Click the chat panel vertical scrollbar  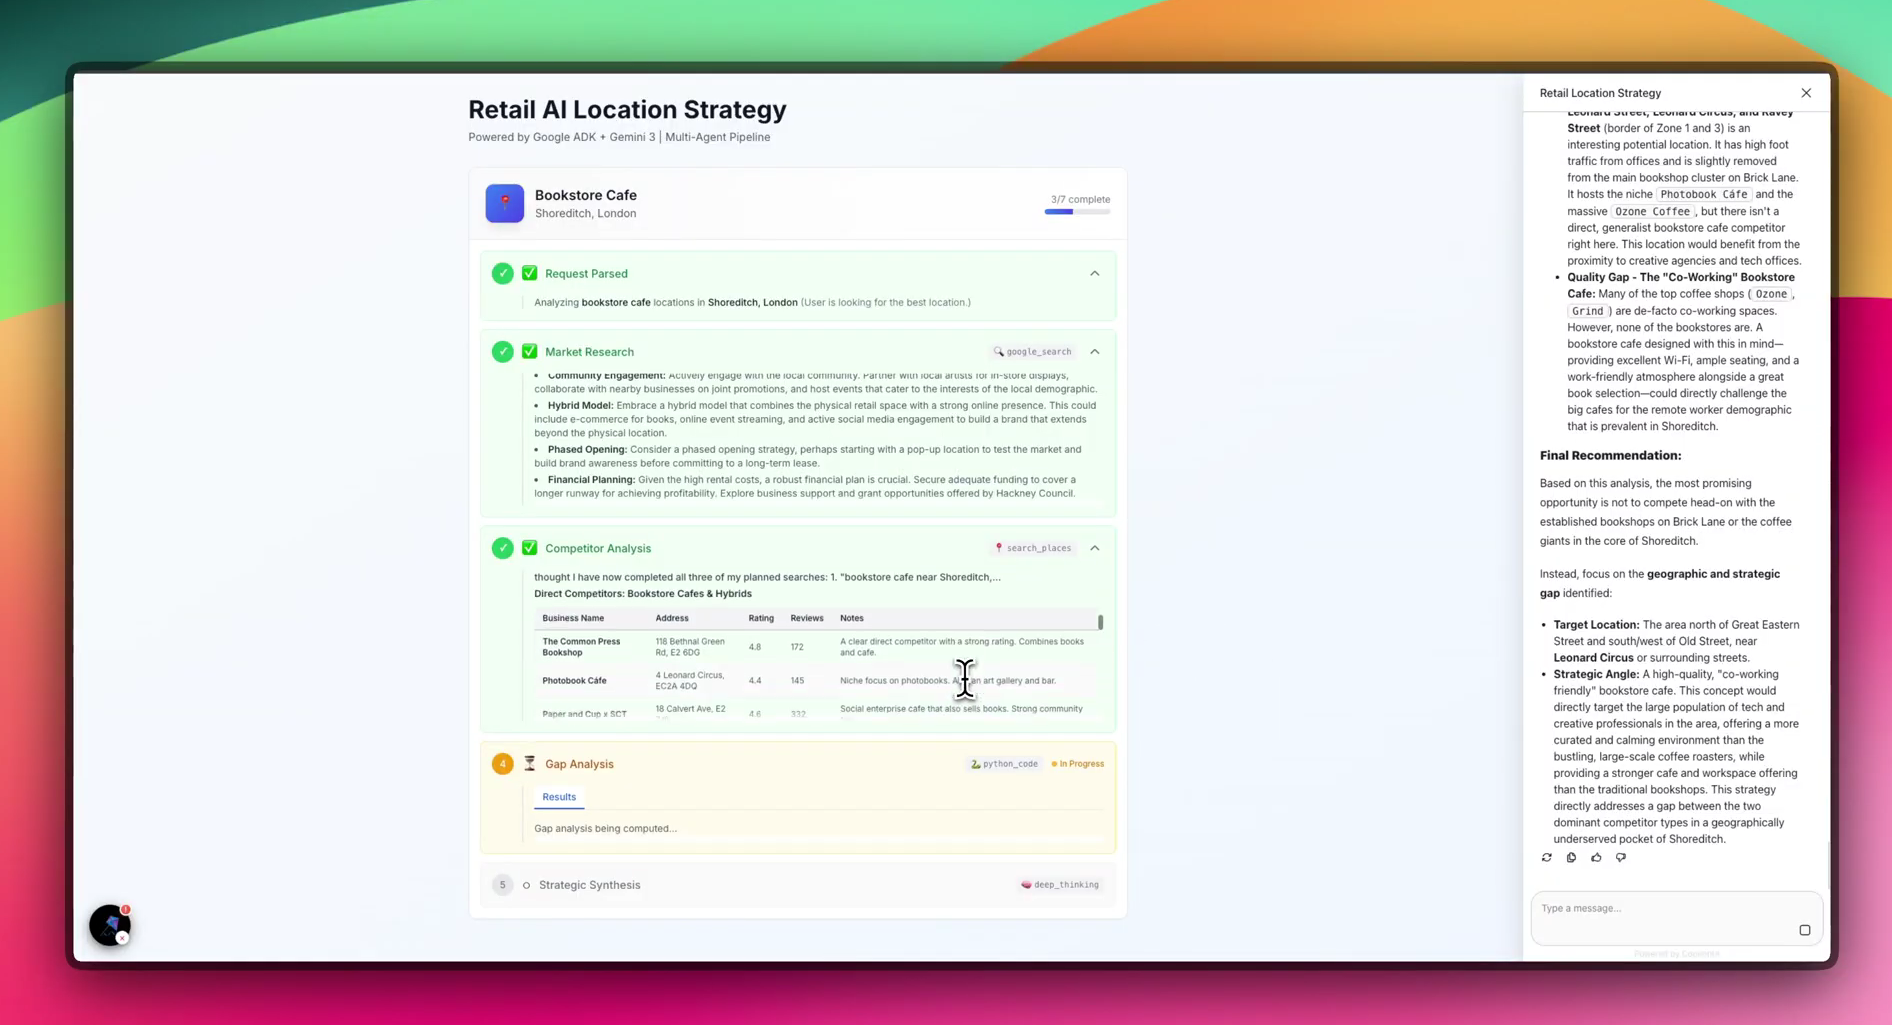(1827, 865)
